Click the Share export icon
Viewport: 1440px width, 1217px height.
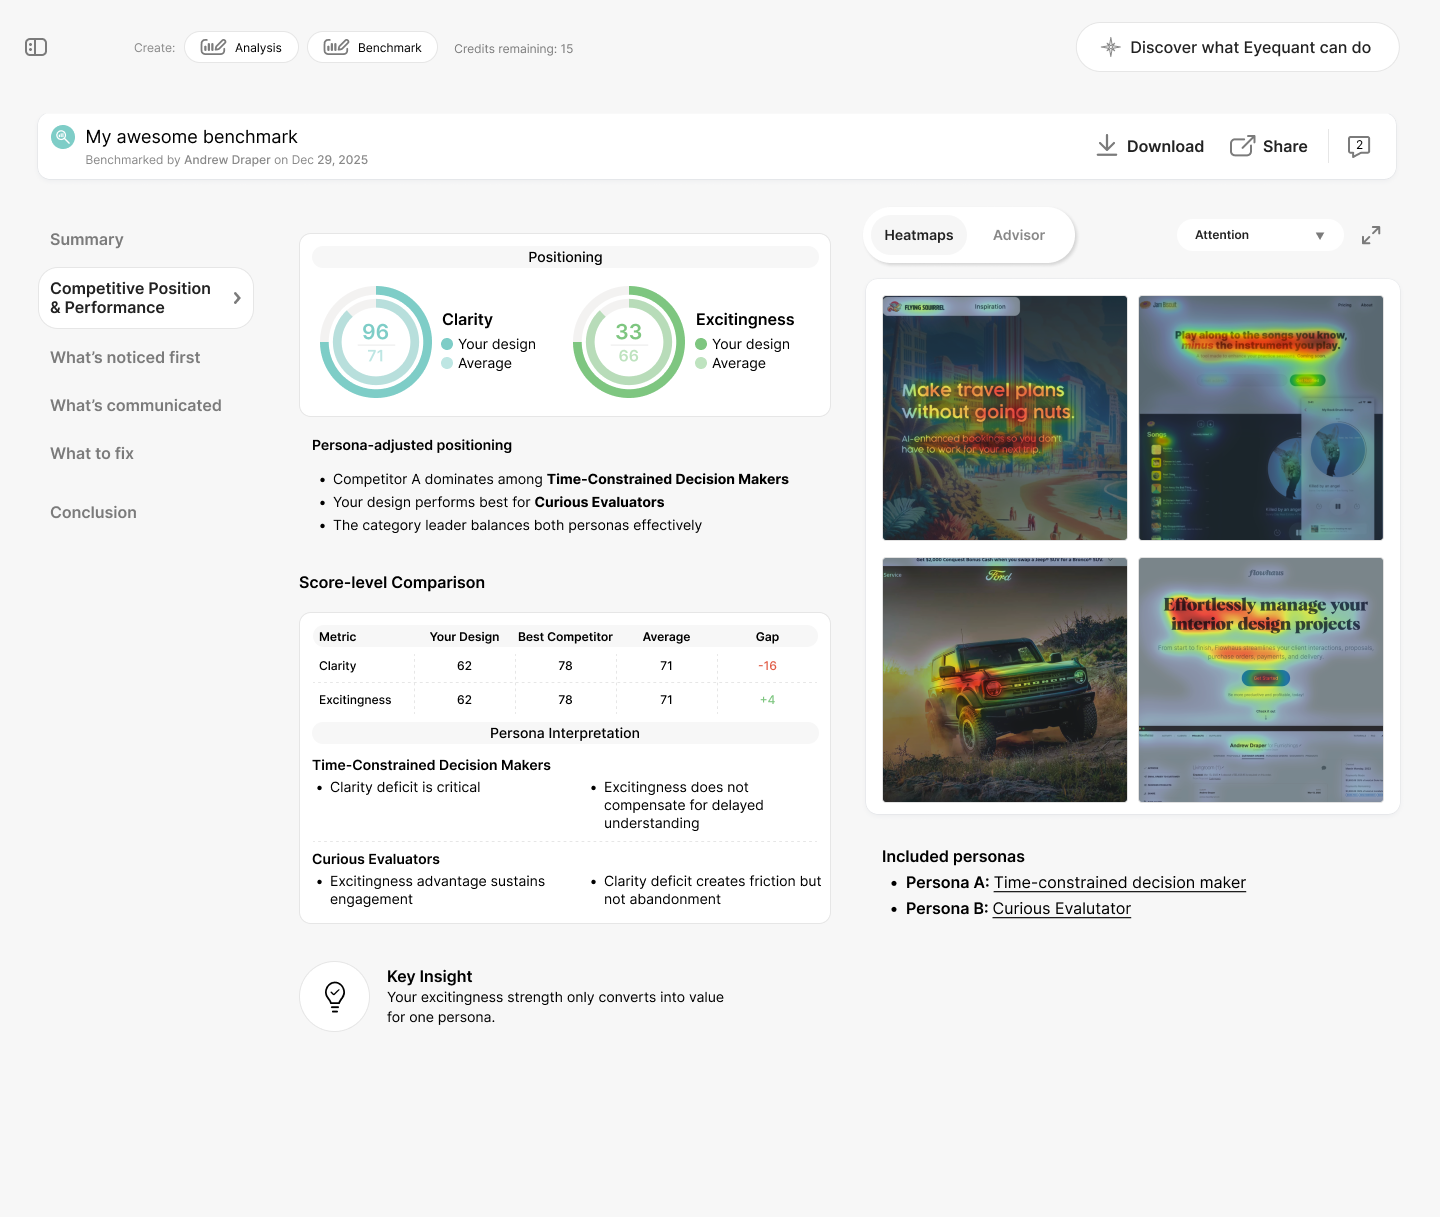pos(1242,146)
